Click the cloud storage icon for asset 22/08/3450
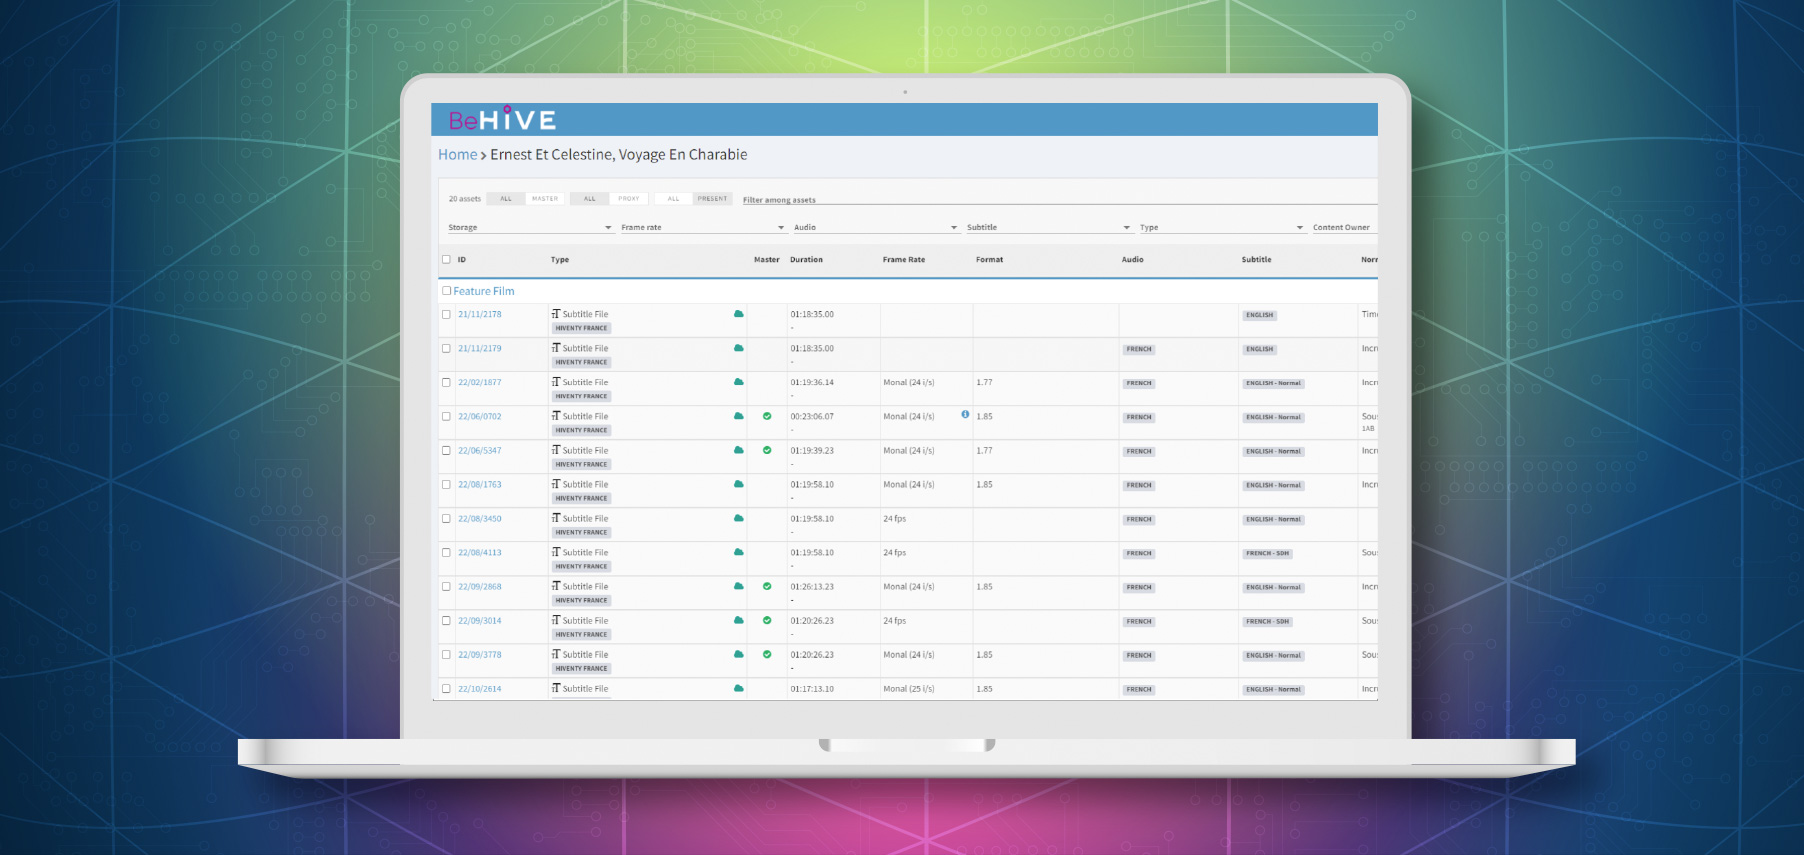Viewport: 1804px width, 855px height. [739, 518]
